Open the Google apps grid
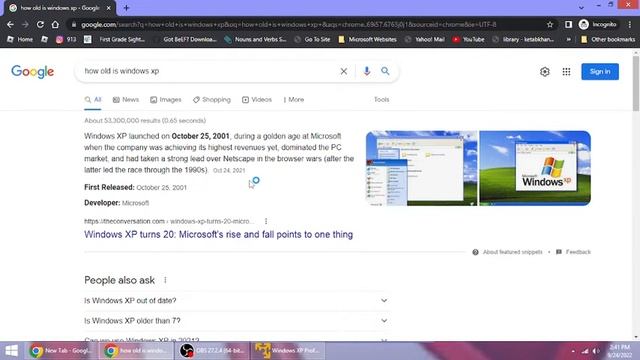The image size is (640, 360). click(x=566, y=72)
